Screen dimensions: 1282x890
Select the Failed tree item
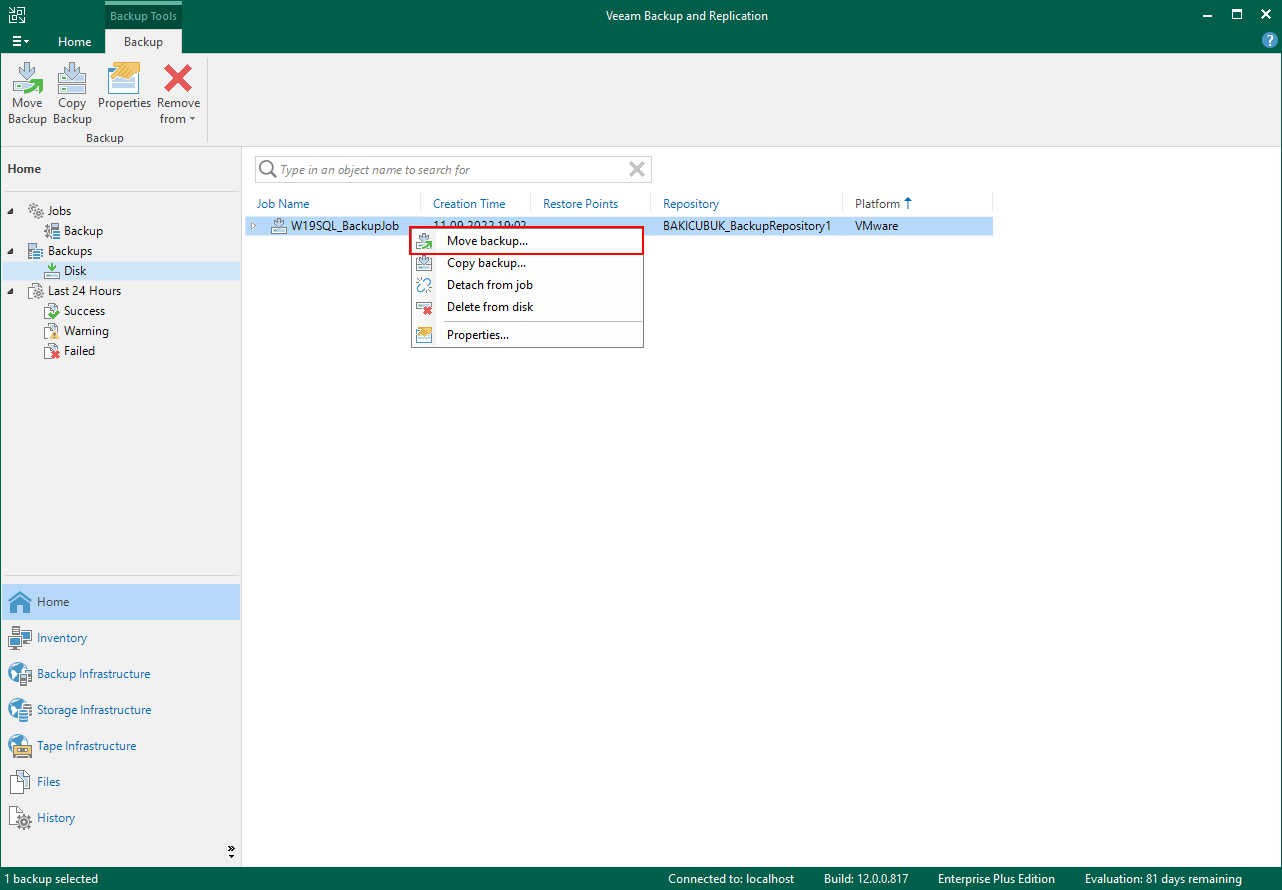pos(79,351)
